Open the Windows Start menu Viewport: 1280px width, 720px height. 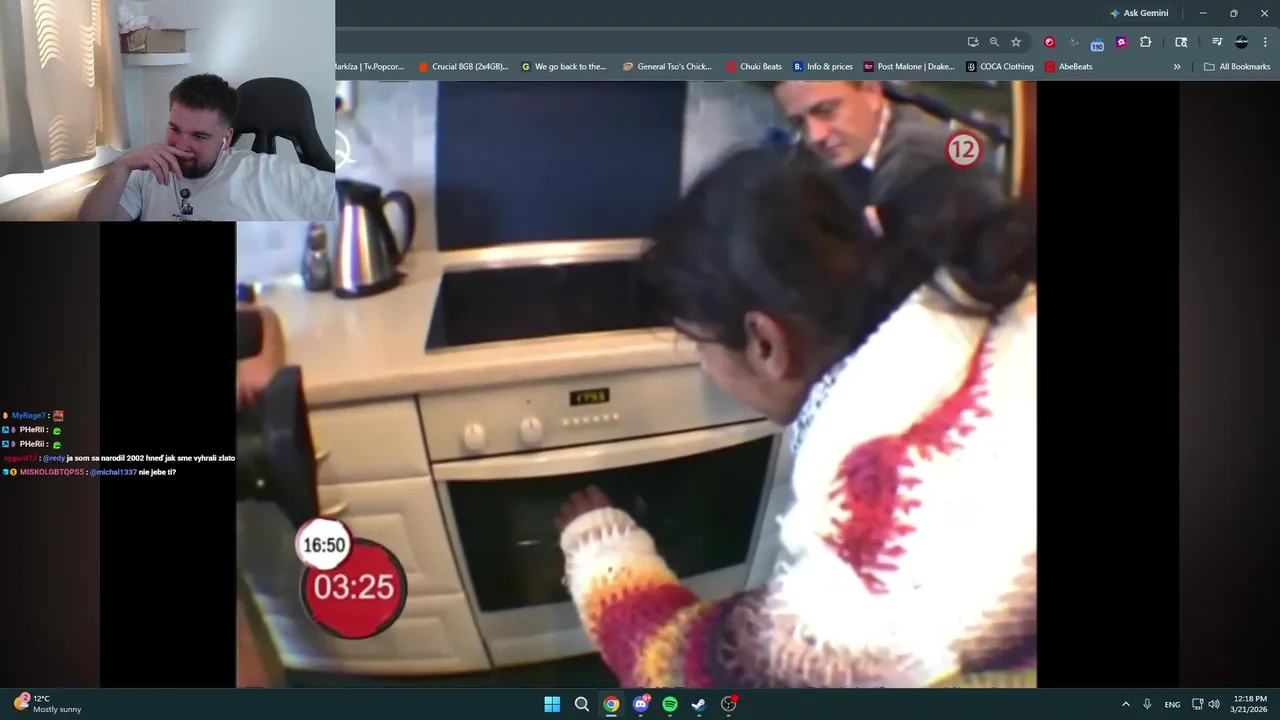pos(552,704)
